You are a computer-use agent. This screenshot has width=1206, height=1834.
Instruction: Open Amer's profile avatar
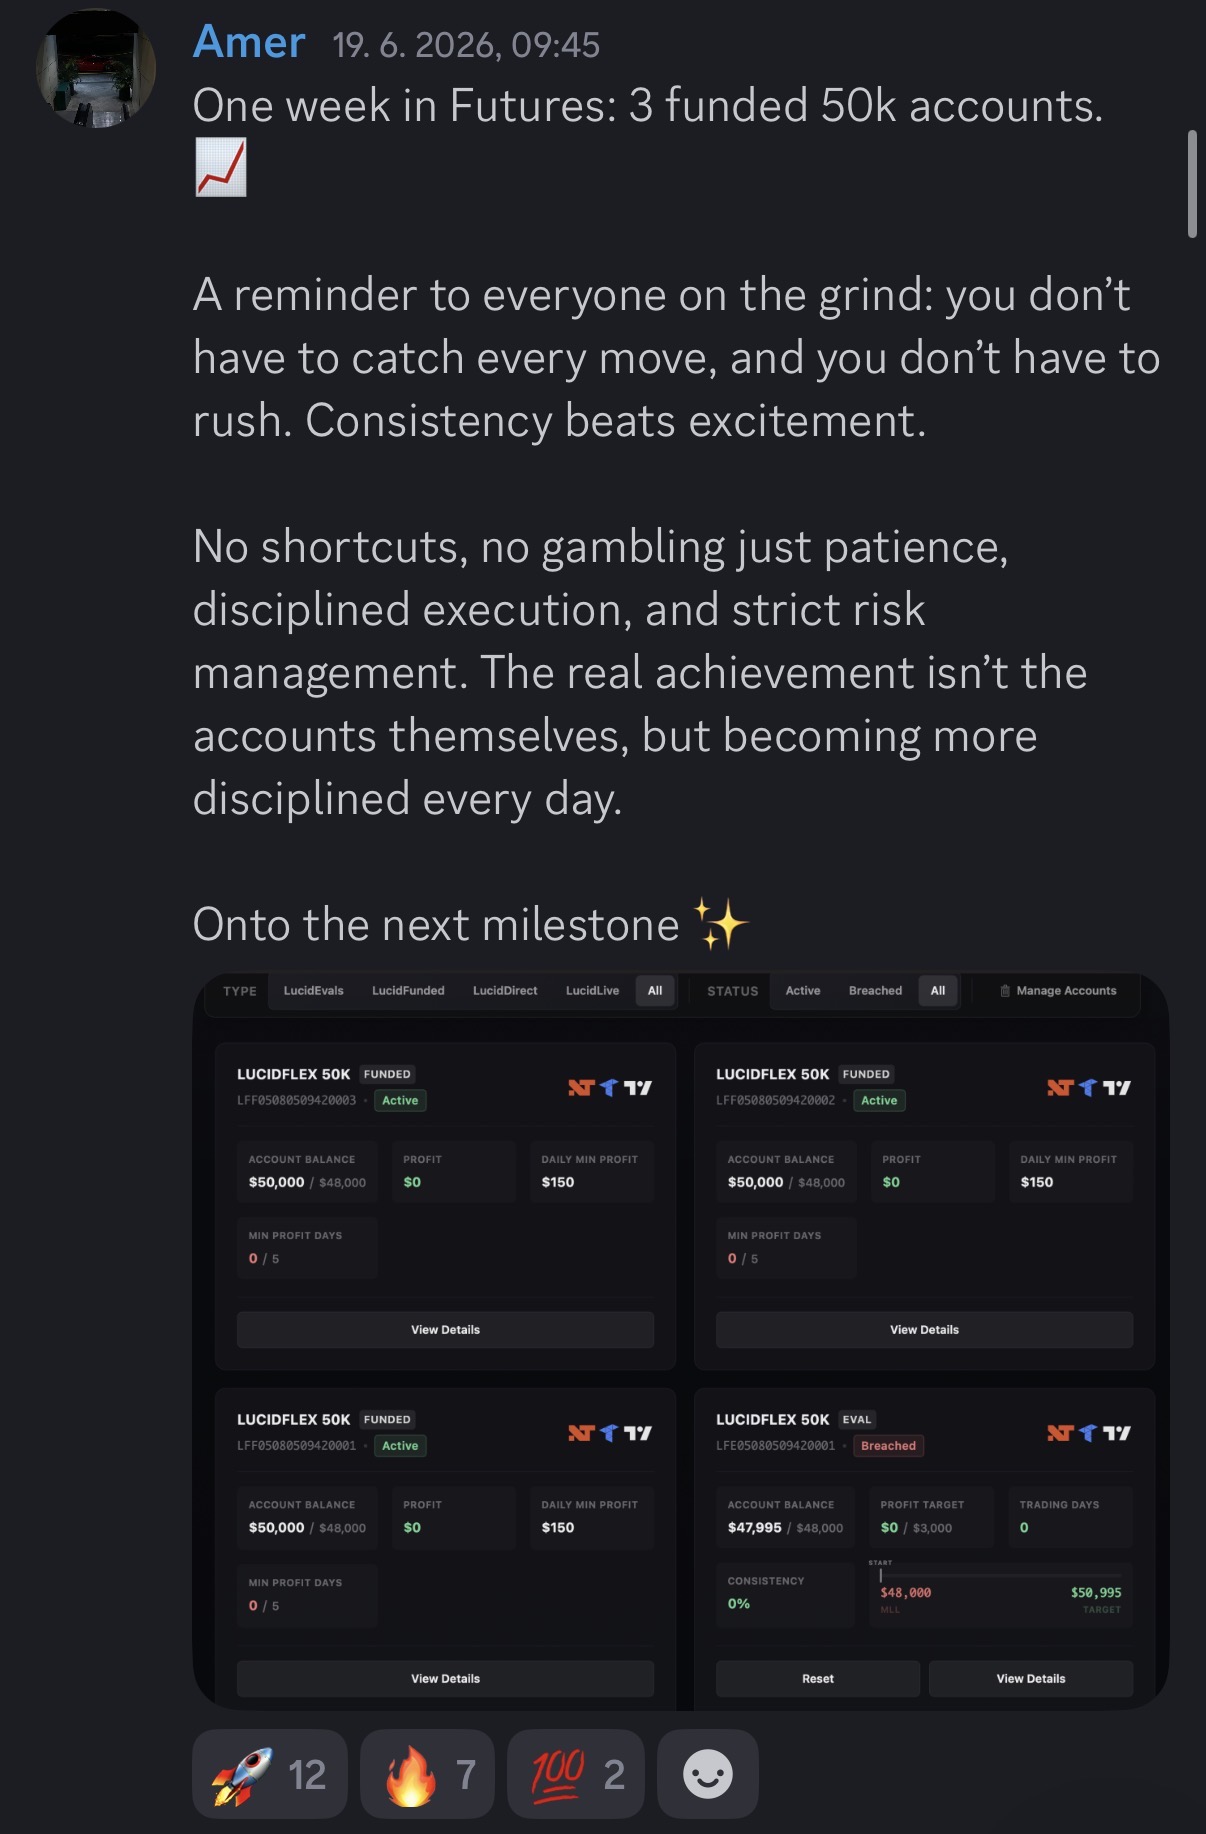point(96,68)
